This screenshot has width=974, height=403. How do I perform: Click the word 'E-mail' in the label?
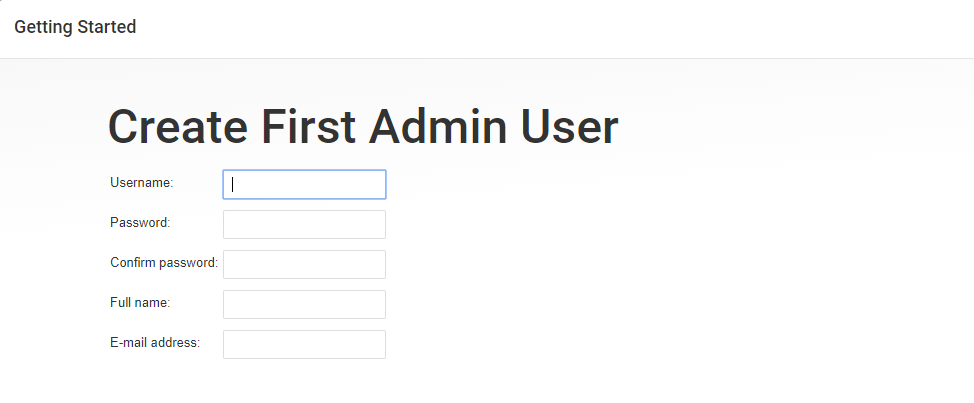coord(129,342)
